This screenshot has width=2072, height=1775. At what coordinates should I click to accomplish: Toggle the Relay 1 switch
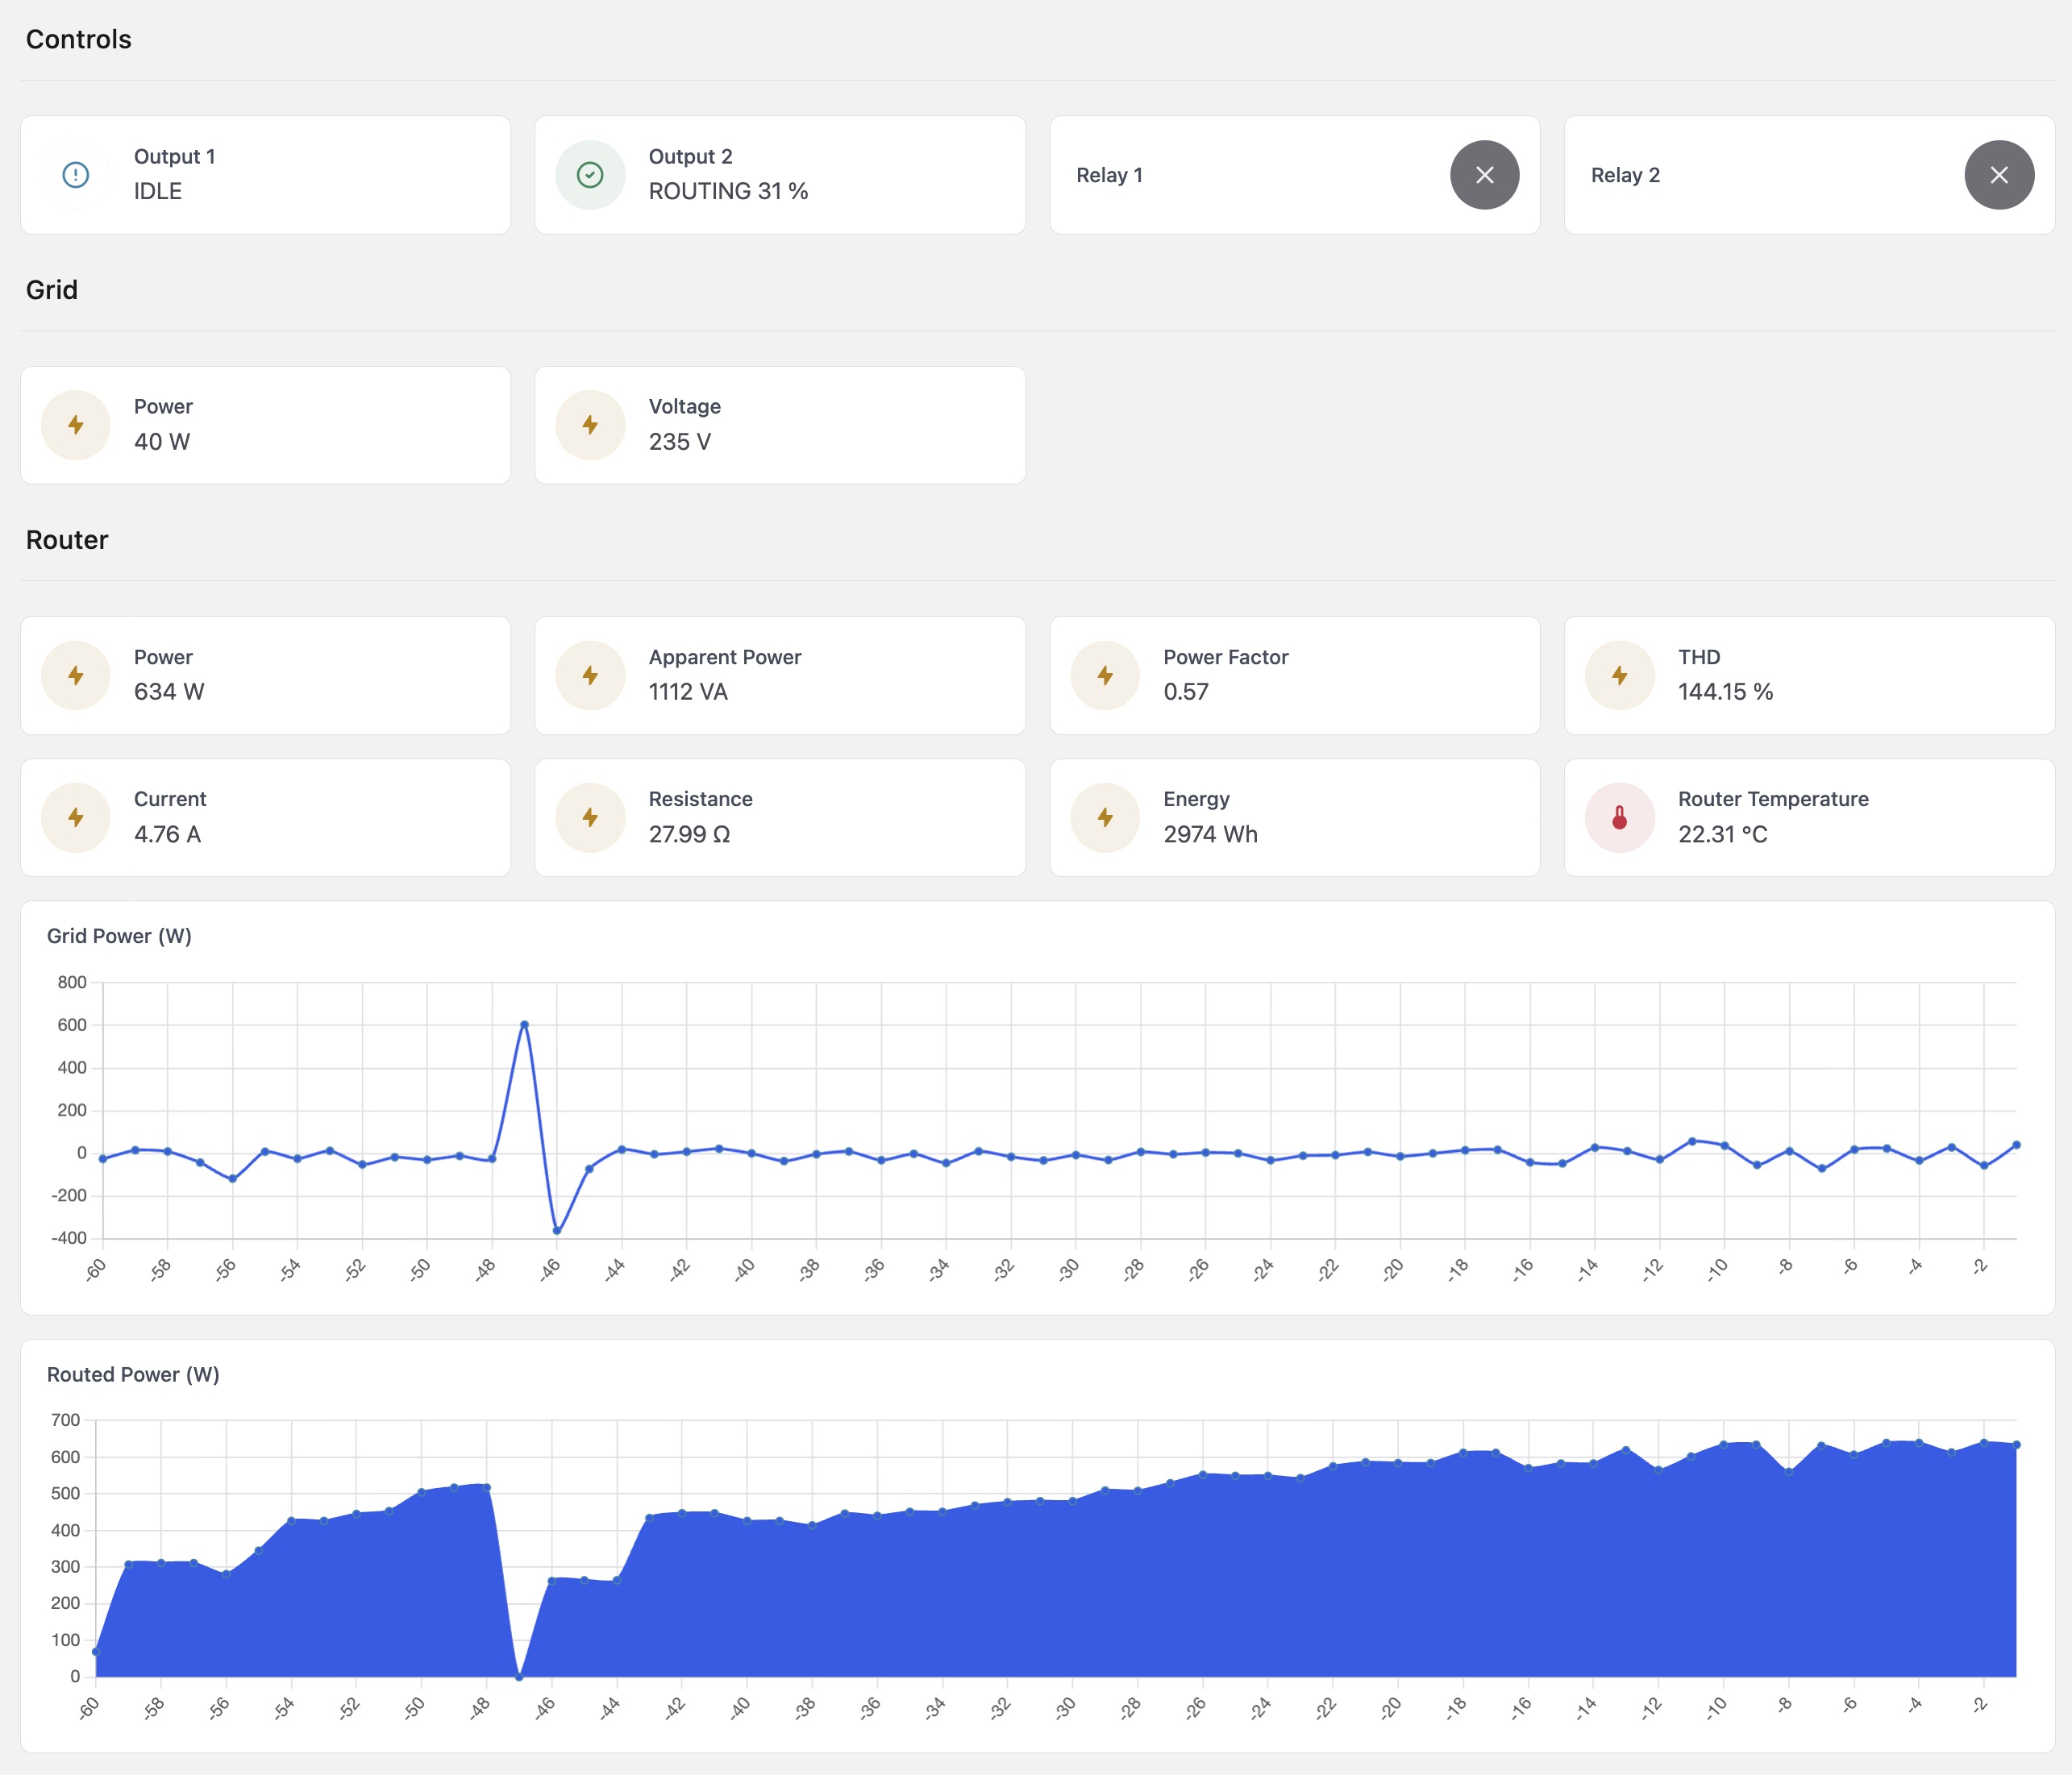[1484, 175]
